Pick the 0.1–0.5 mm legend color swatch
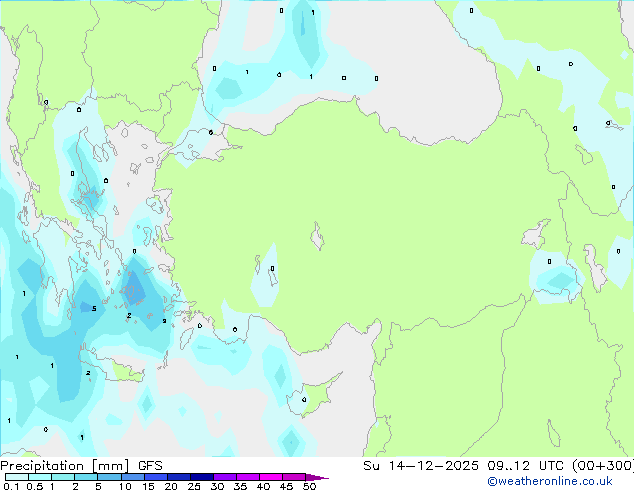 pos(17,477)
